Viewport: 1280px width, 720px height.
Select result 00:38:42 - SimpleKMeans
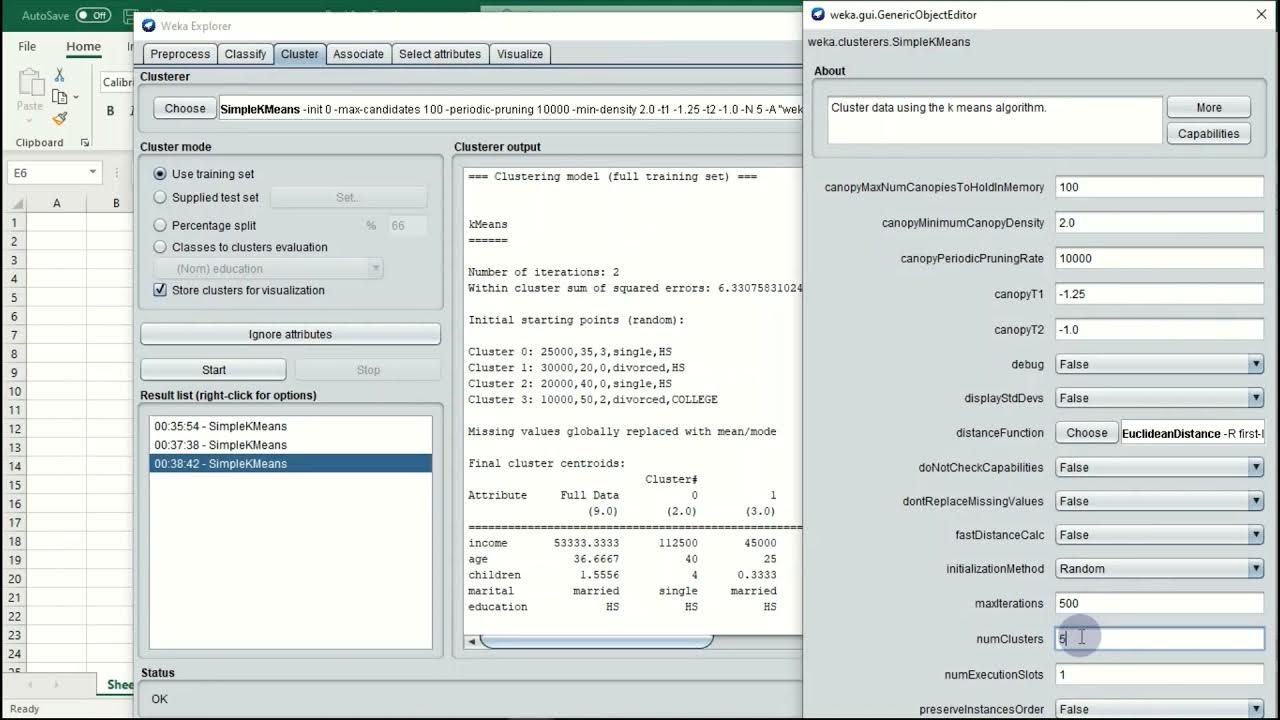coord(290,463)
